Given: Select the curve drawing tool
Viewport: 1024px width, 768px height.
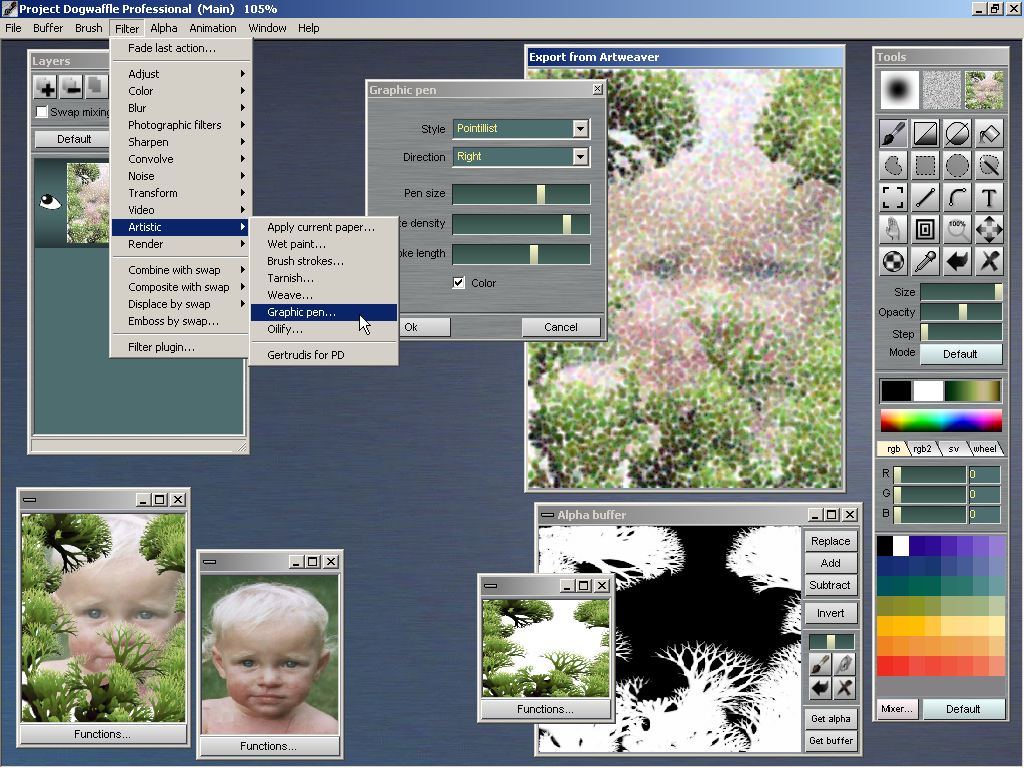Looking at the screenshot, I should pos(957,197).
